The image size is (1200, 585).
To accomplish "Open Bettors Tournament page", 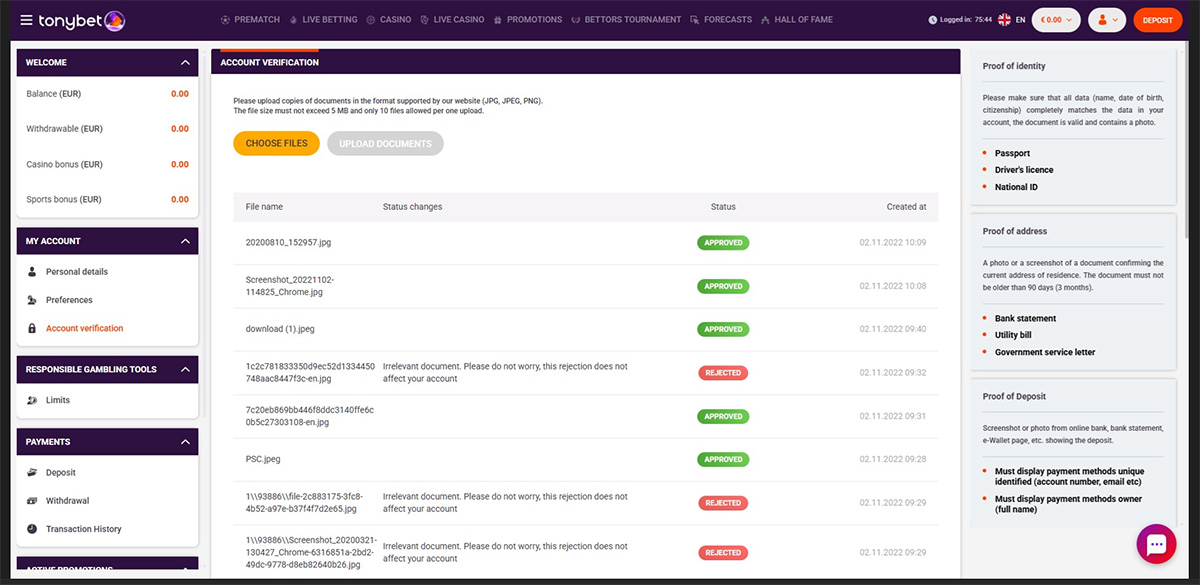I will (x=626, y=20).
